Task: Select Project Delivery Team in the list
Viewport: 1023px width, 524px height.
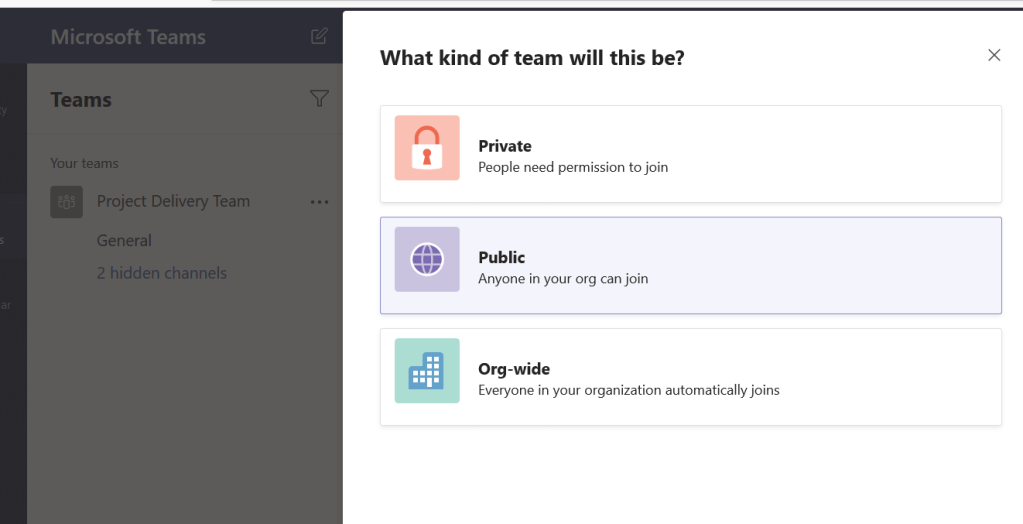Action: point(173,201)
